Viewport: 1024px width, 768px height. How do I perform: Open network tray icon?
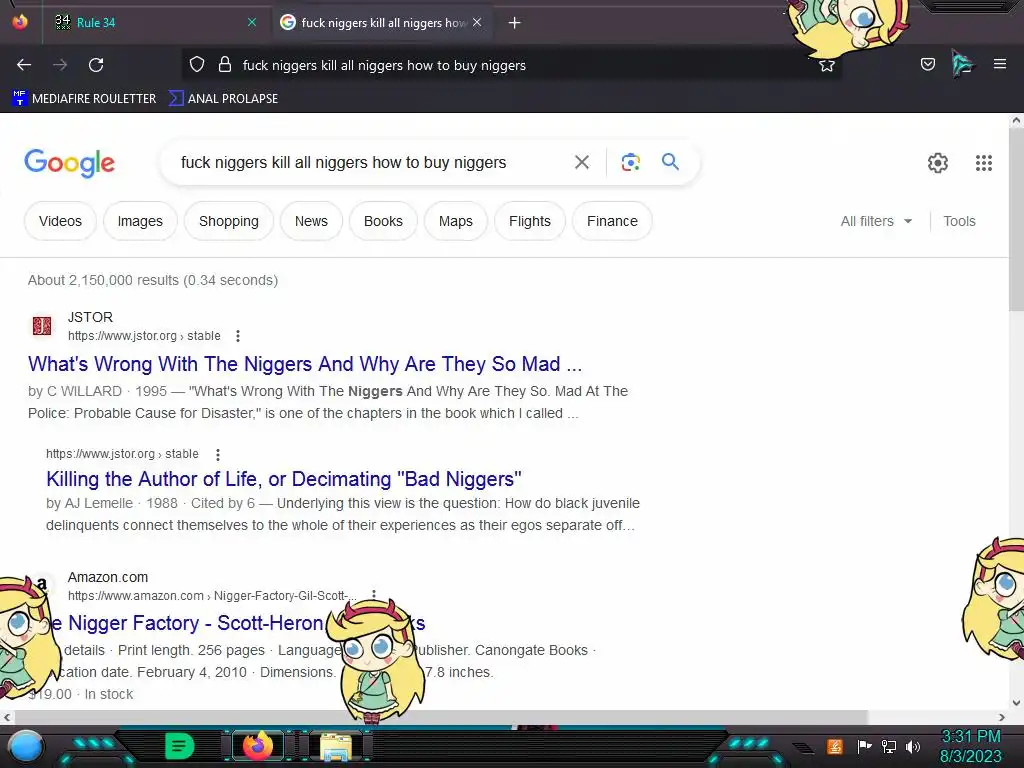(889, 746)
